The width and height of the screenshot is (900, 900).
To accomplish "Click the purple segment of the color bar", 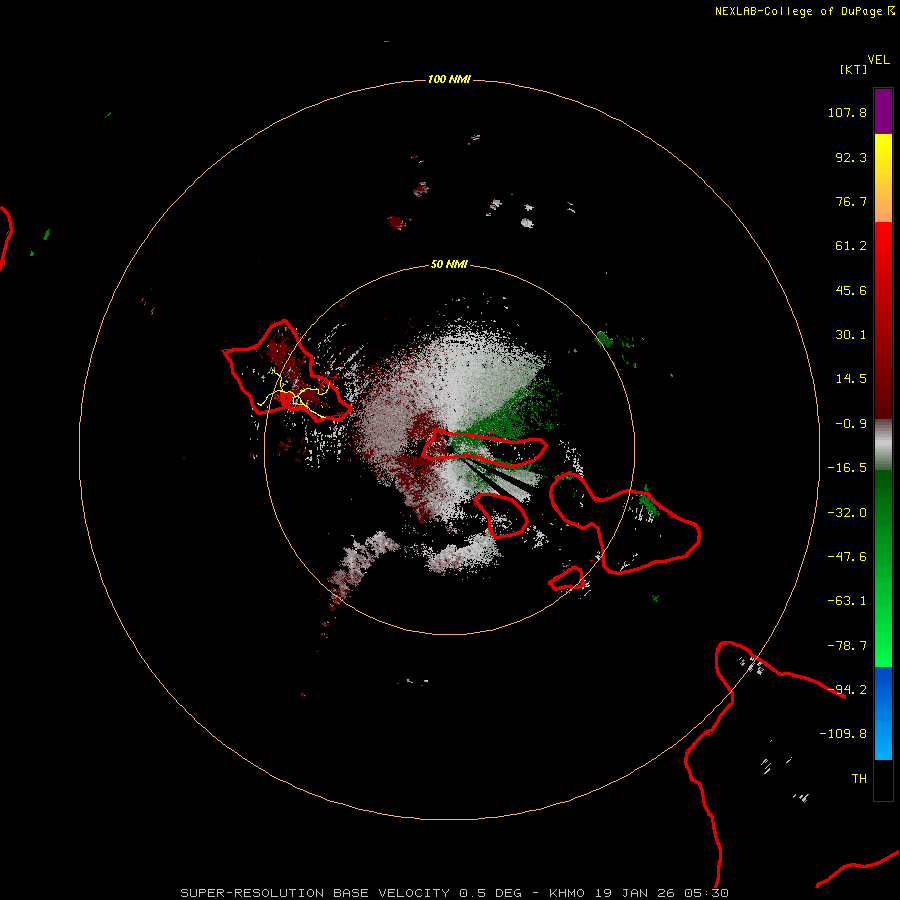I will point(883,111).
